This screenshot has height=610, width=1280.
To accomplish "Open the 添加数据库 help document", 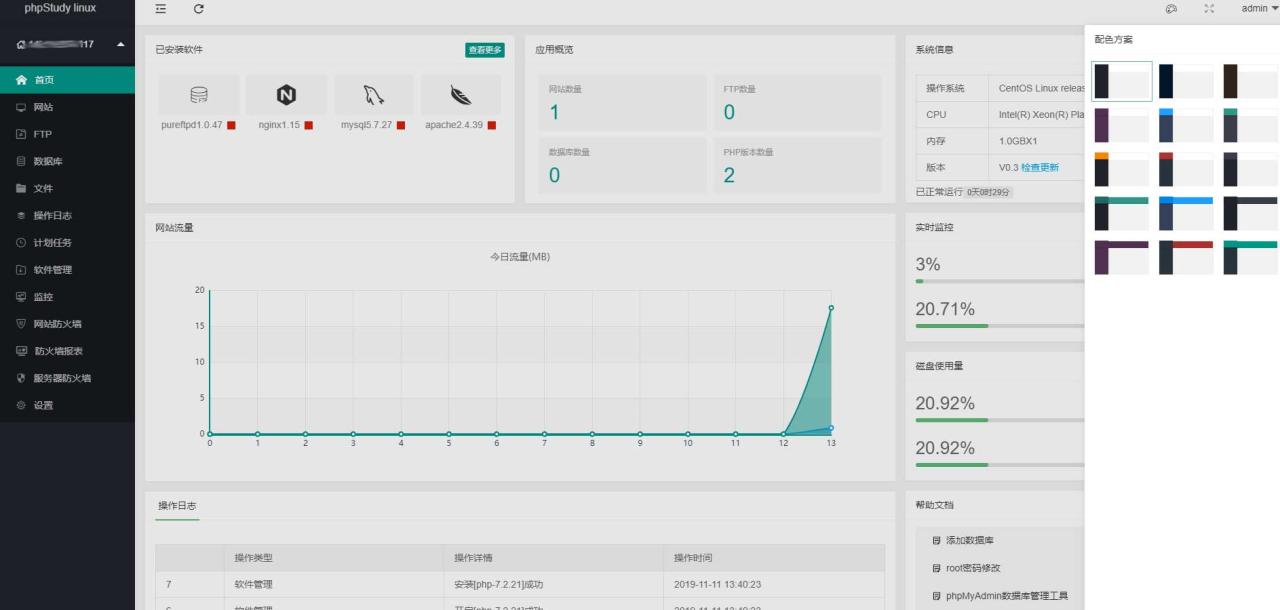I will (x=969, y=541).
